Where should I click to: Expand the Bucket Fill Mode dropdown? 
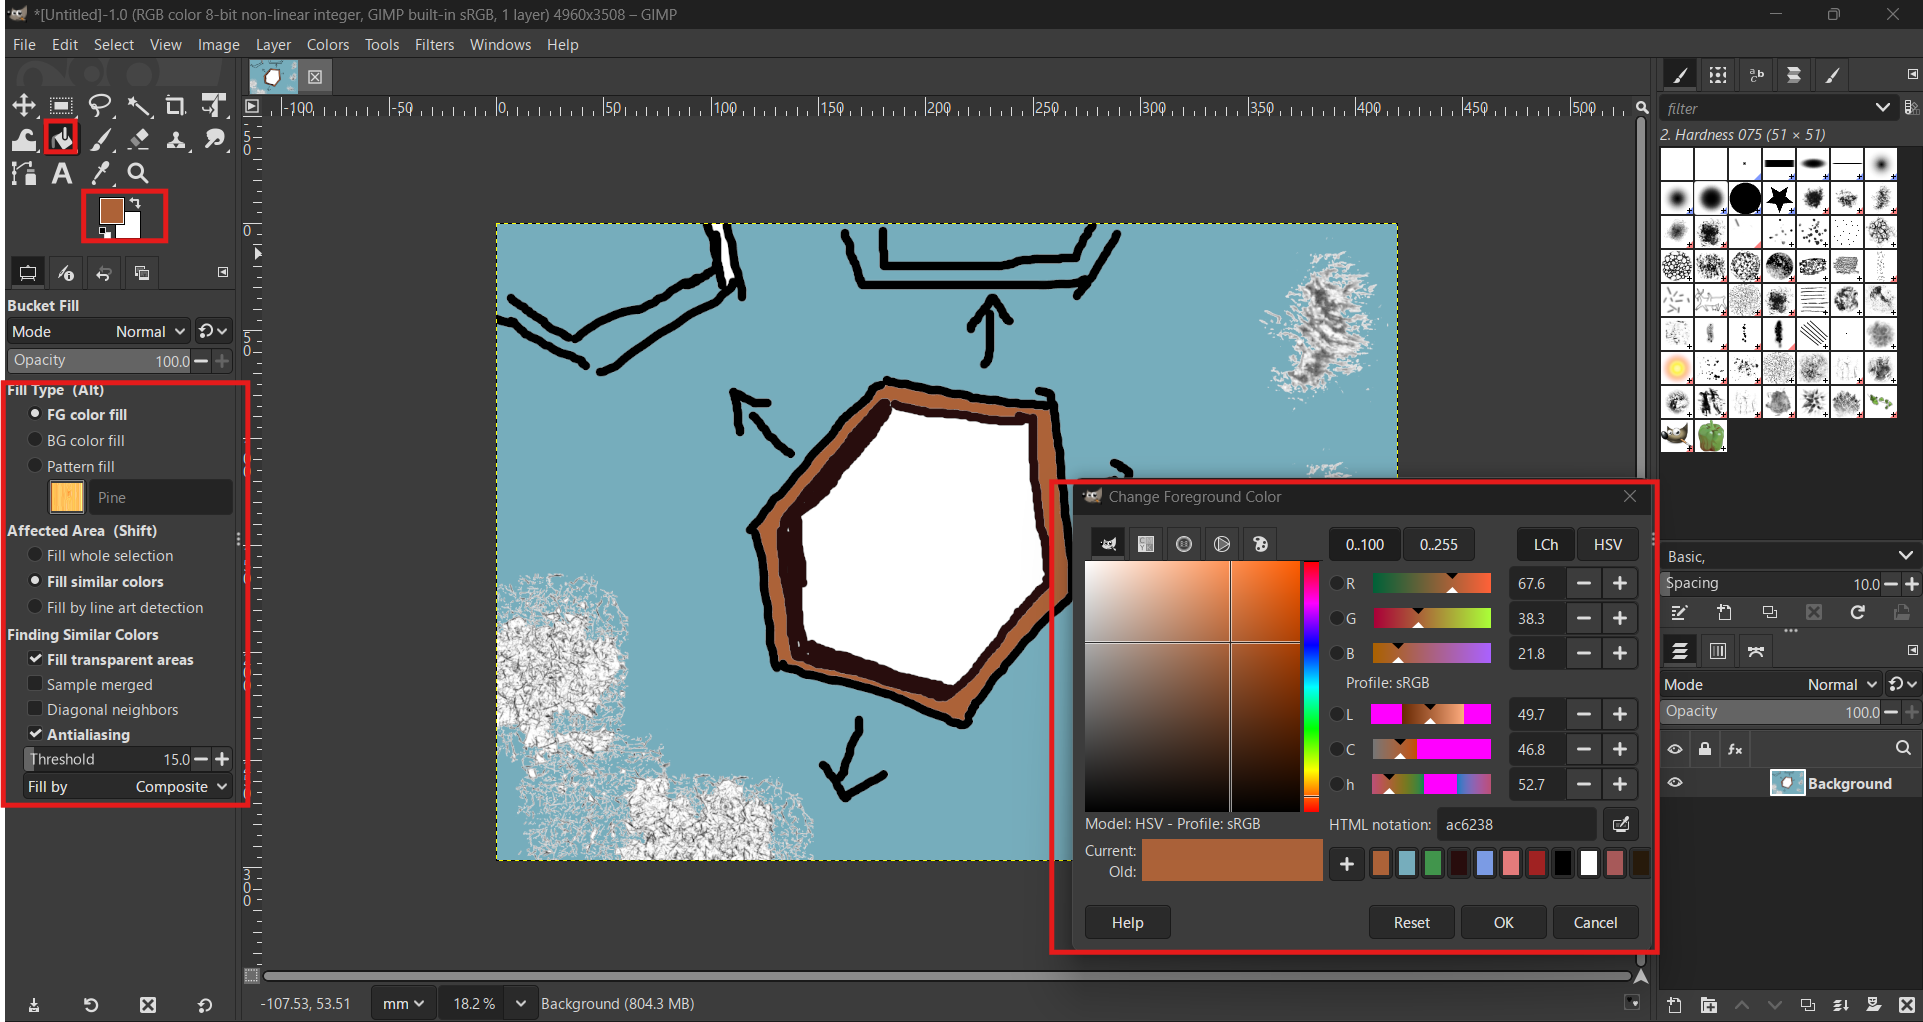coord(150,331)
